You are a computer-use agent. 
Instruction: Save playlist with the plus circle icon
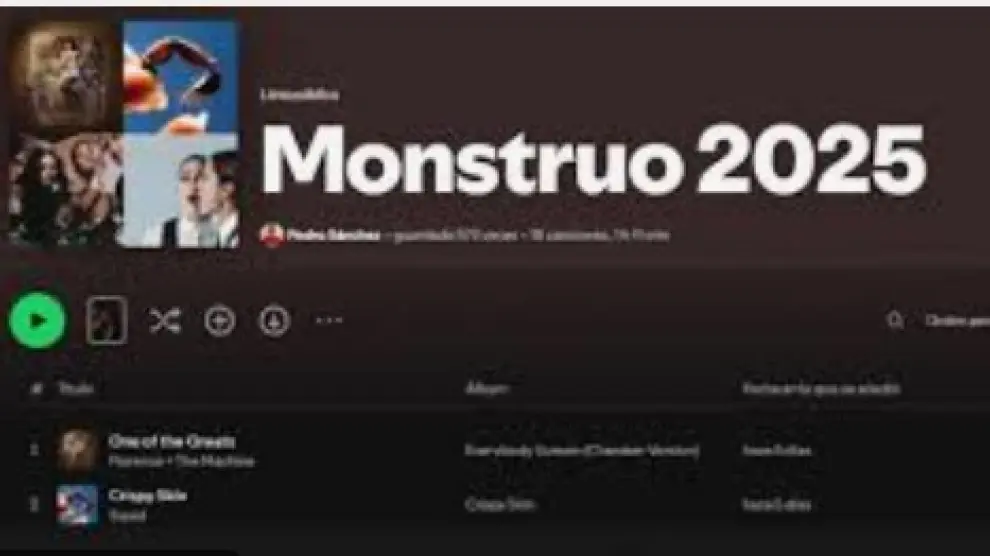pyautogui.click(x=220, y=321)
